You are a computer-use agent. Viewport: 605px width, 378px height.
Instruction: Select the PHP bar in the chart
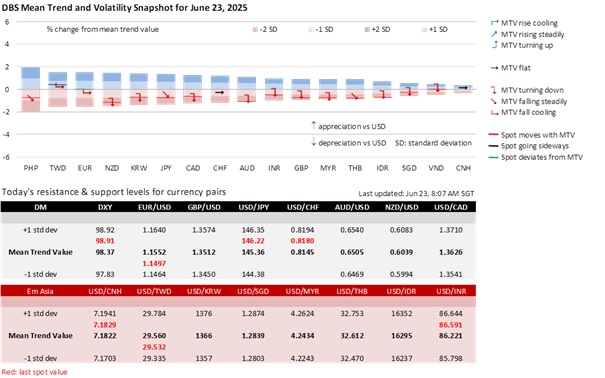pyautogui.click(x=30, y=89)
